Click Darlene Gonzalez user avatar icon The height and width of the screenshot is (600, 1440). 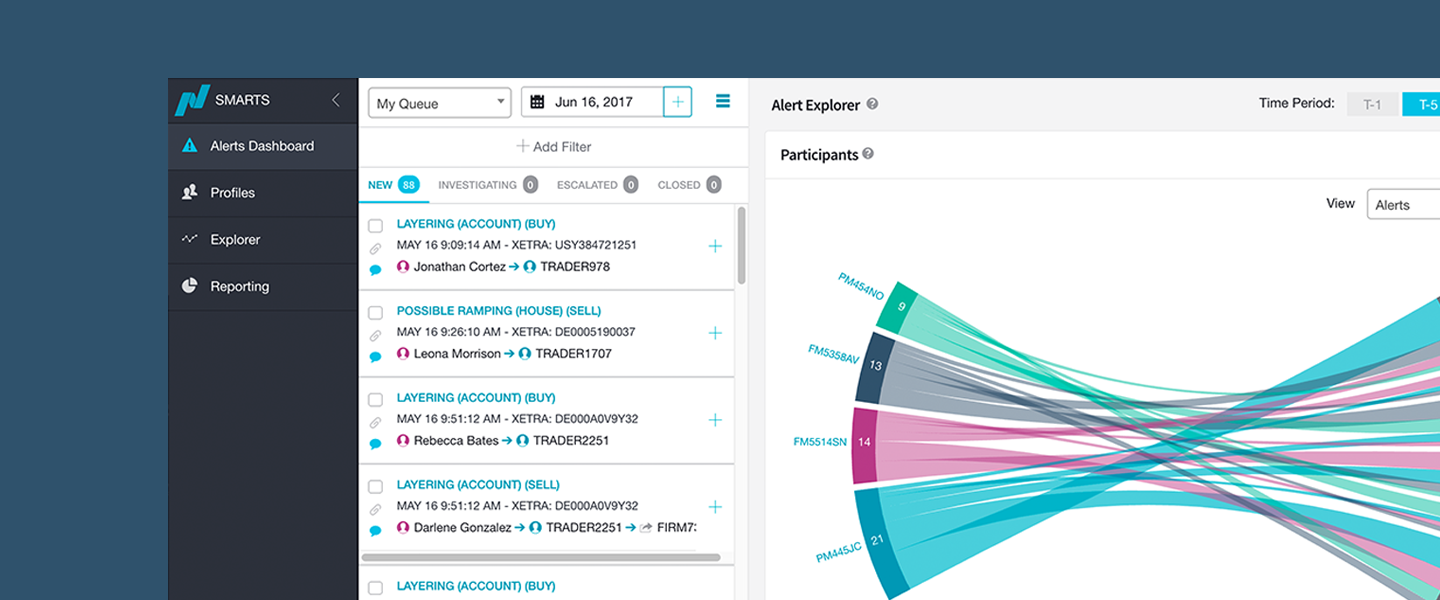tap(403, 528)
